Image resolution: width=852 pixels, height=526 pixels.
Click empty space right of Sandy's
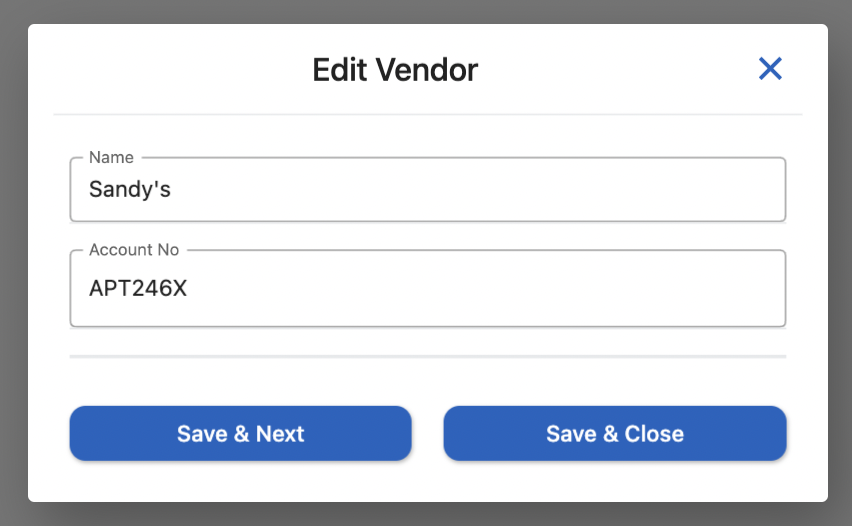pos(500,189)
